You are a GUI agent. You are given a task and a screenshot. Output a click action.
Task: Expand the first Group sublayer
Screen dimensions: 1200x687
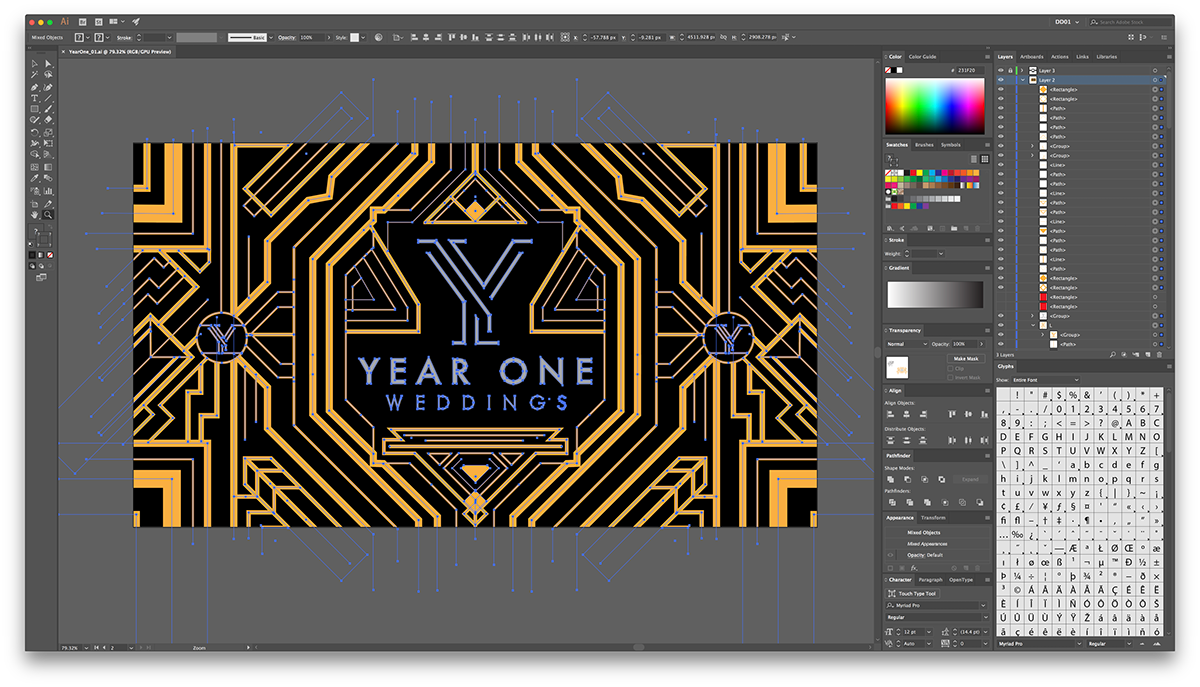[x=1032, y=146]
